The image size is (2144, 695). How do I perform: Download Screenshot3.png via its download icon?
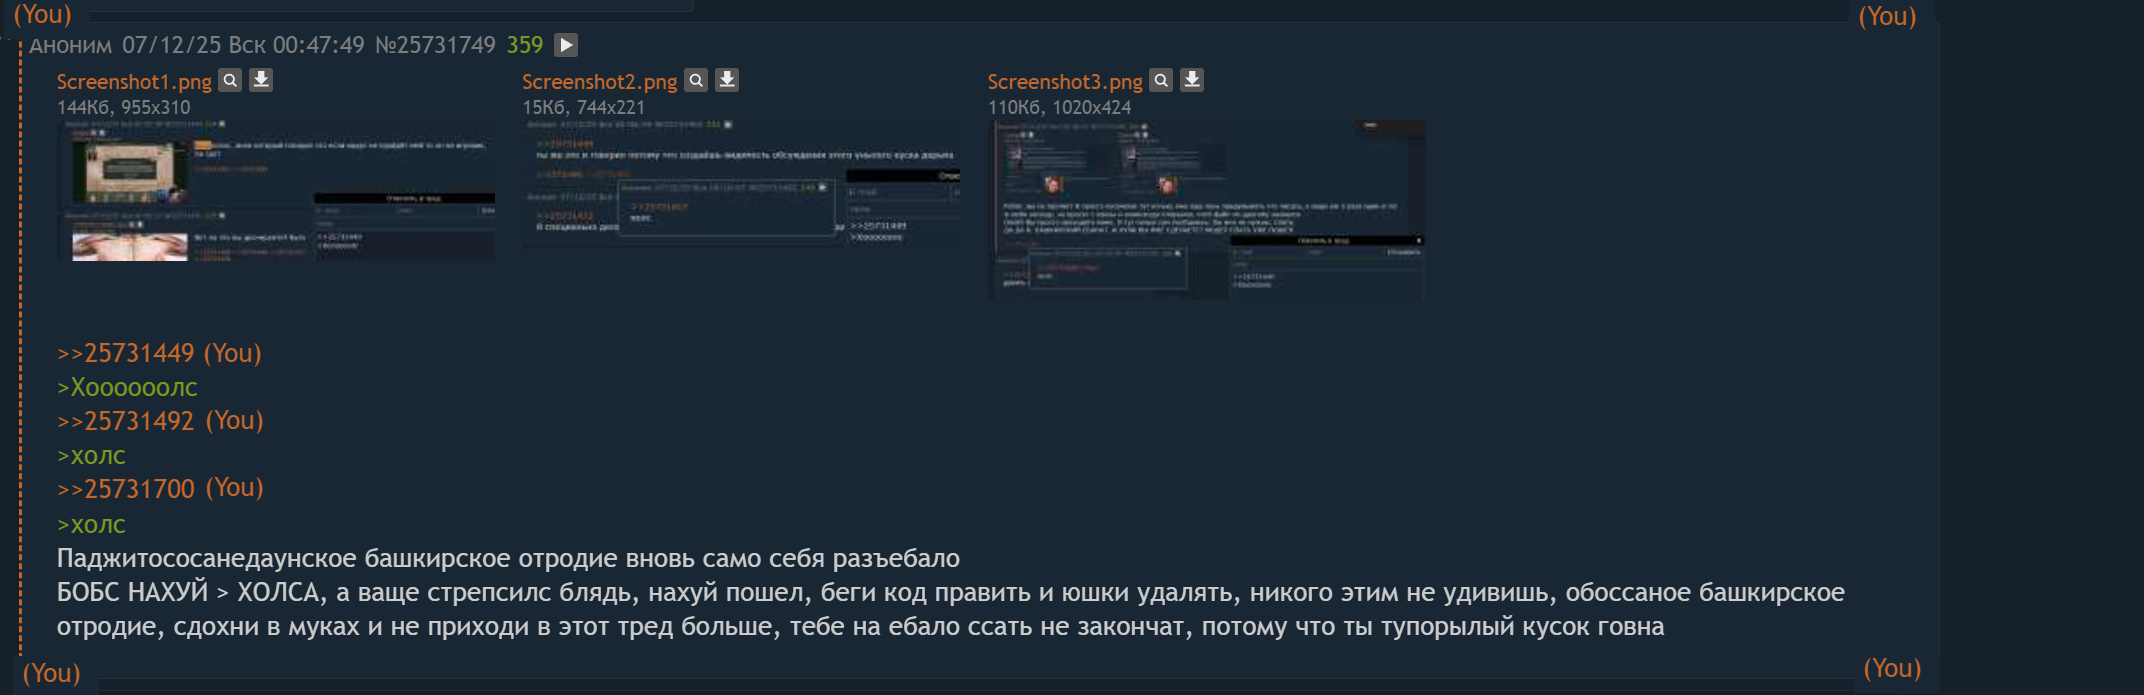(x=1192, y=80)
